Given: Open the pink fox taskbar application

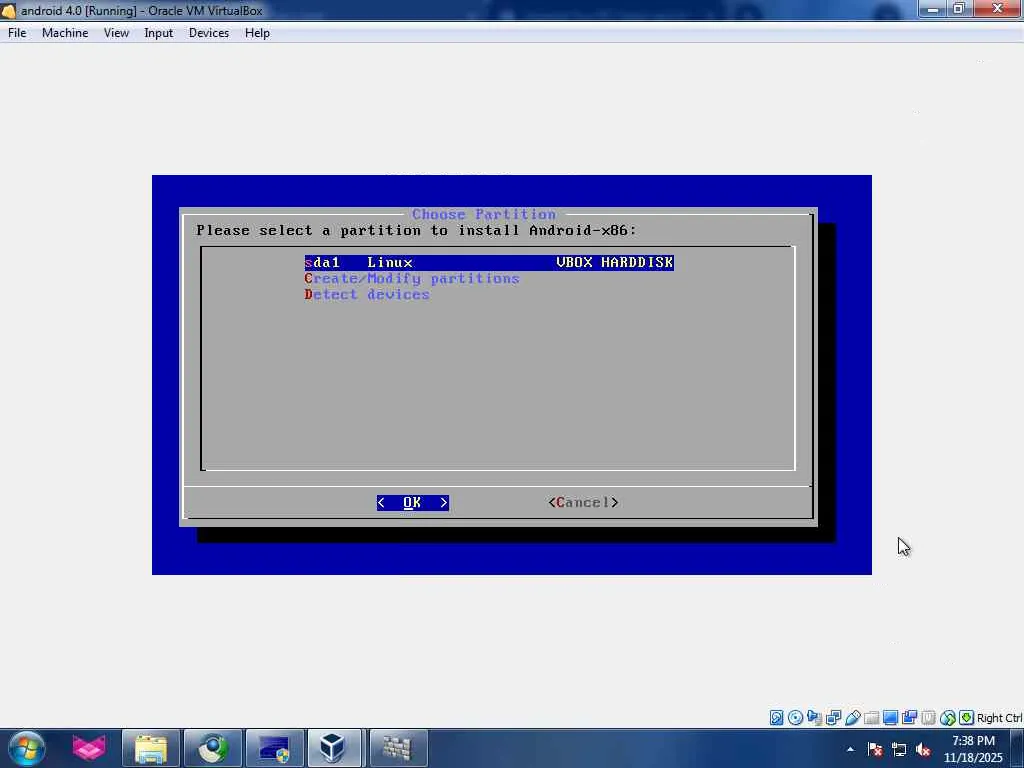Looking at the screenshot, I should tap(89, 748).
